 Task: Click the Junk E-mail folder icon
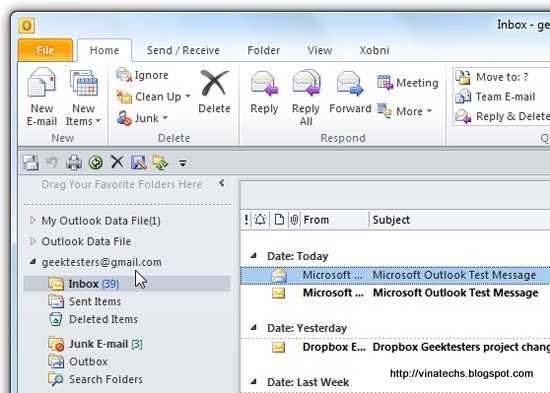[x=56, y=344]
